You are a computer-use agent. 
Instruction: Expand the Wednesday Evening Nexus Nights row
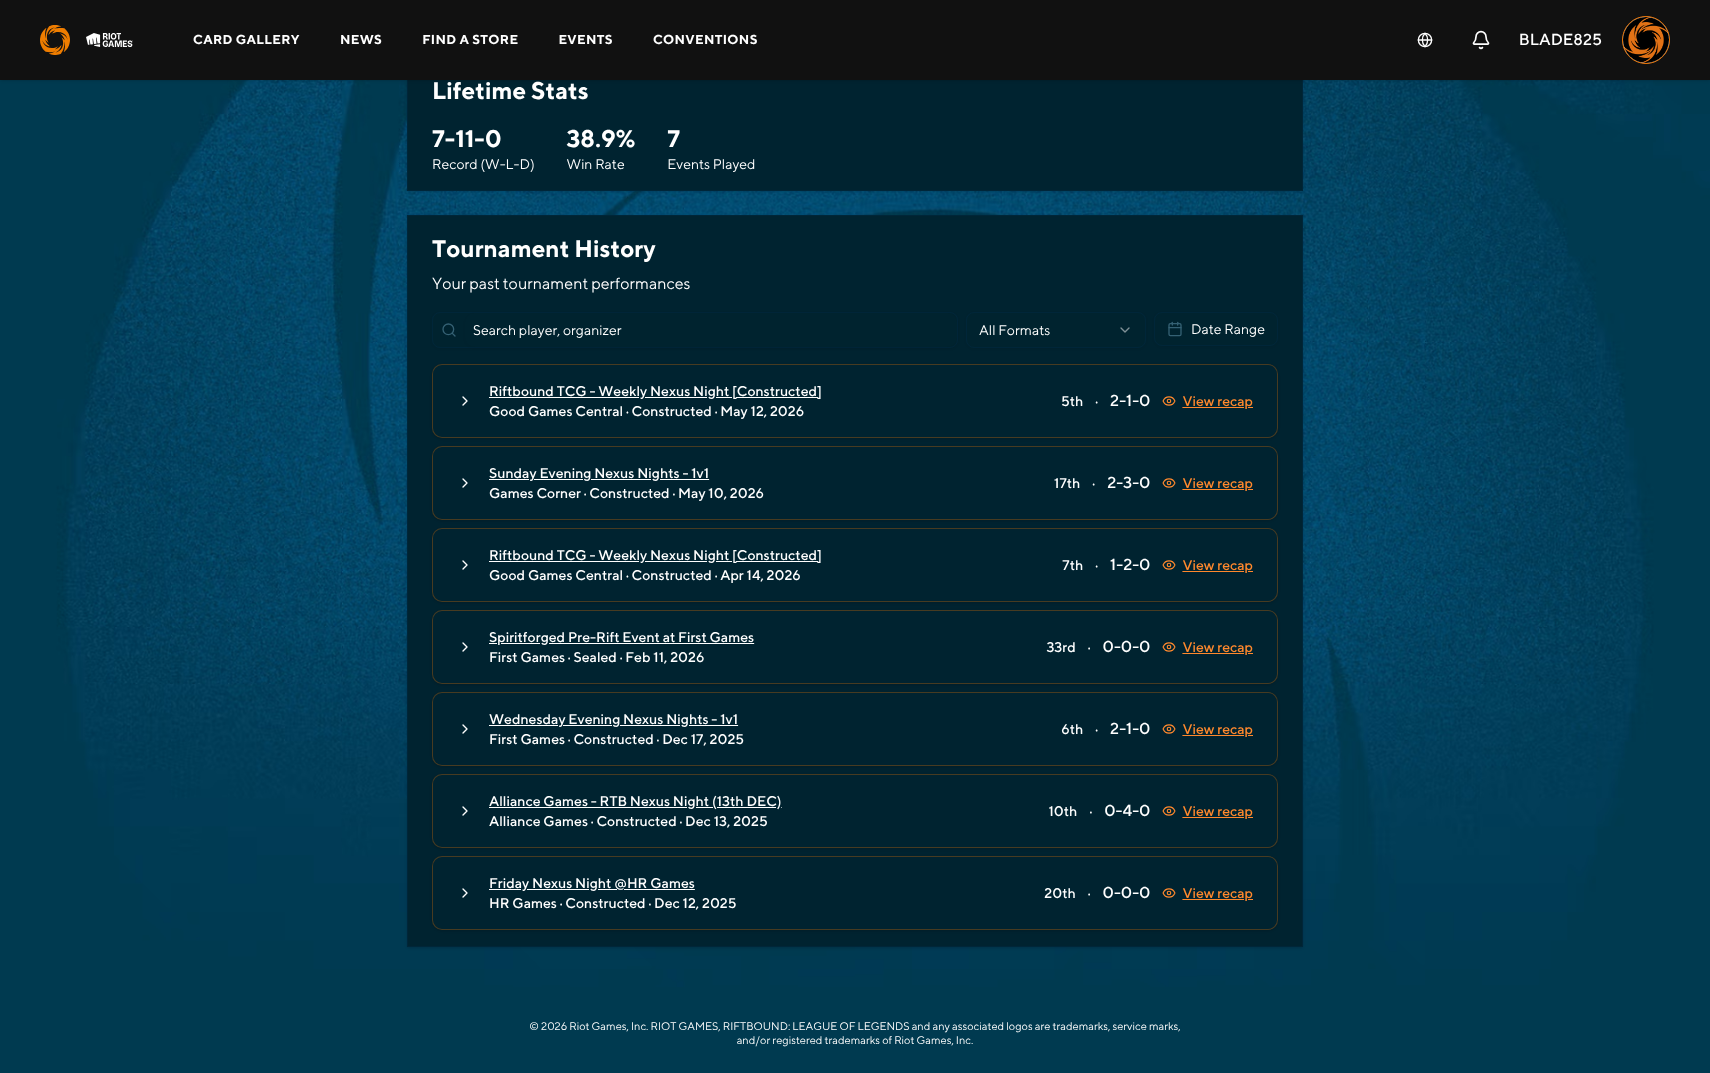tap(465, 729)
